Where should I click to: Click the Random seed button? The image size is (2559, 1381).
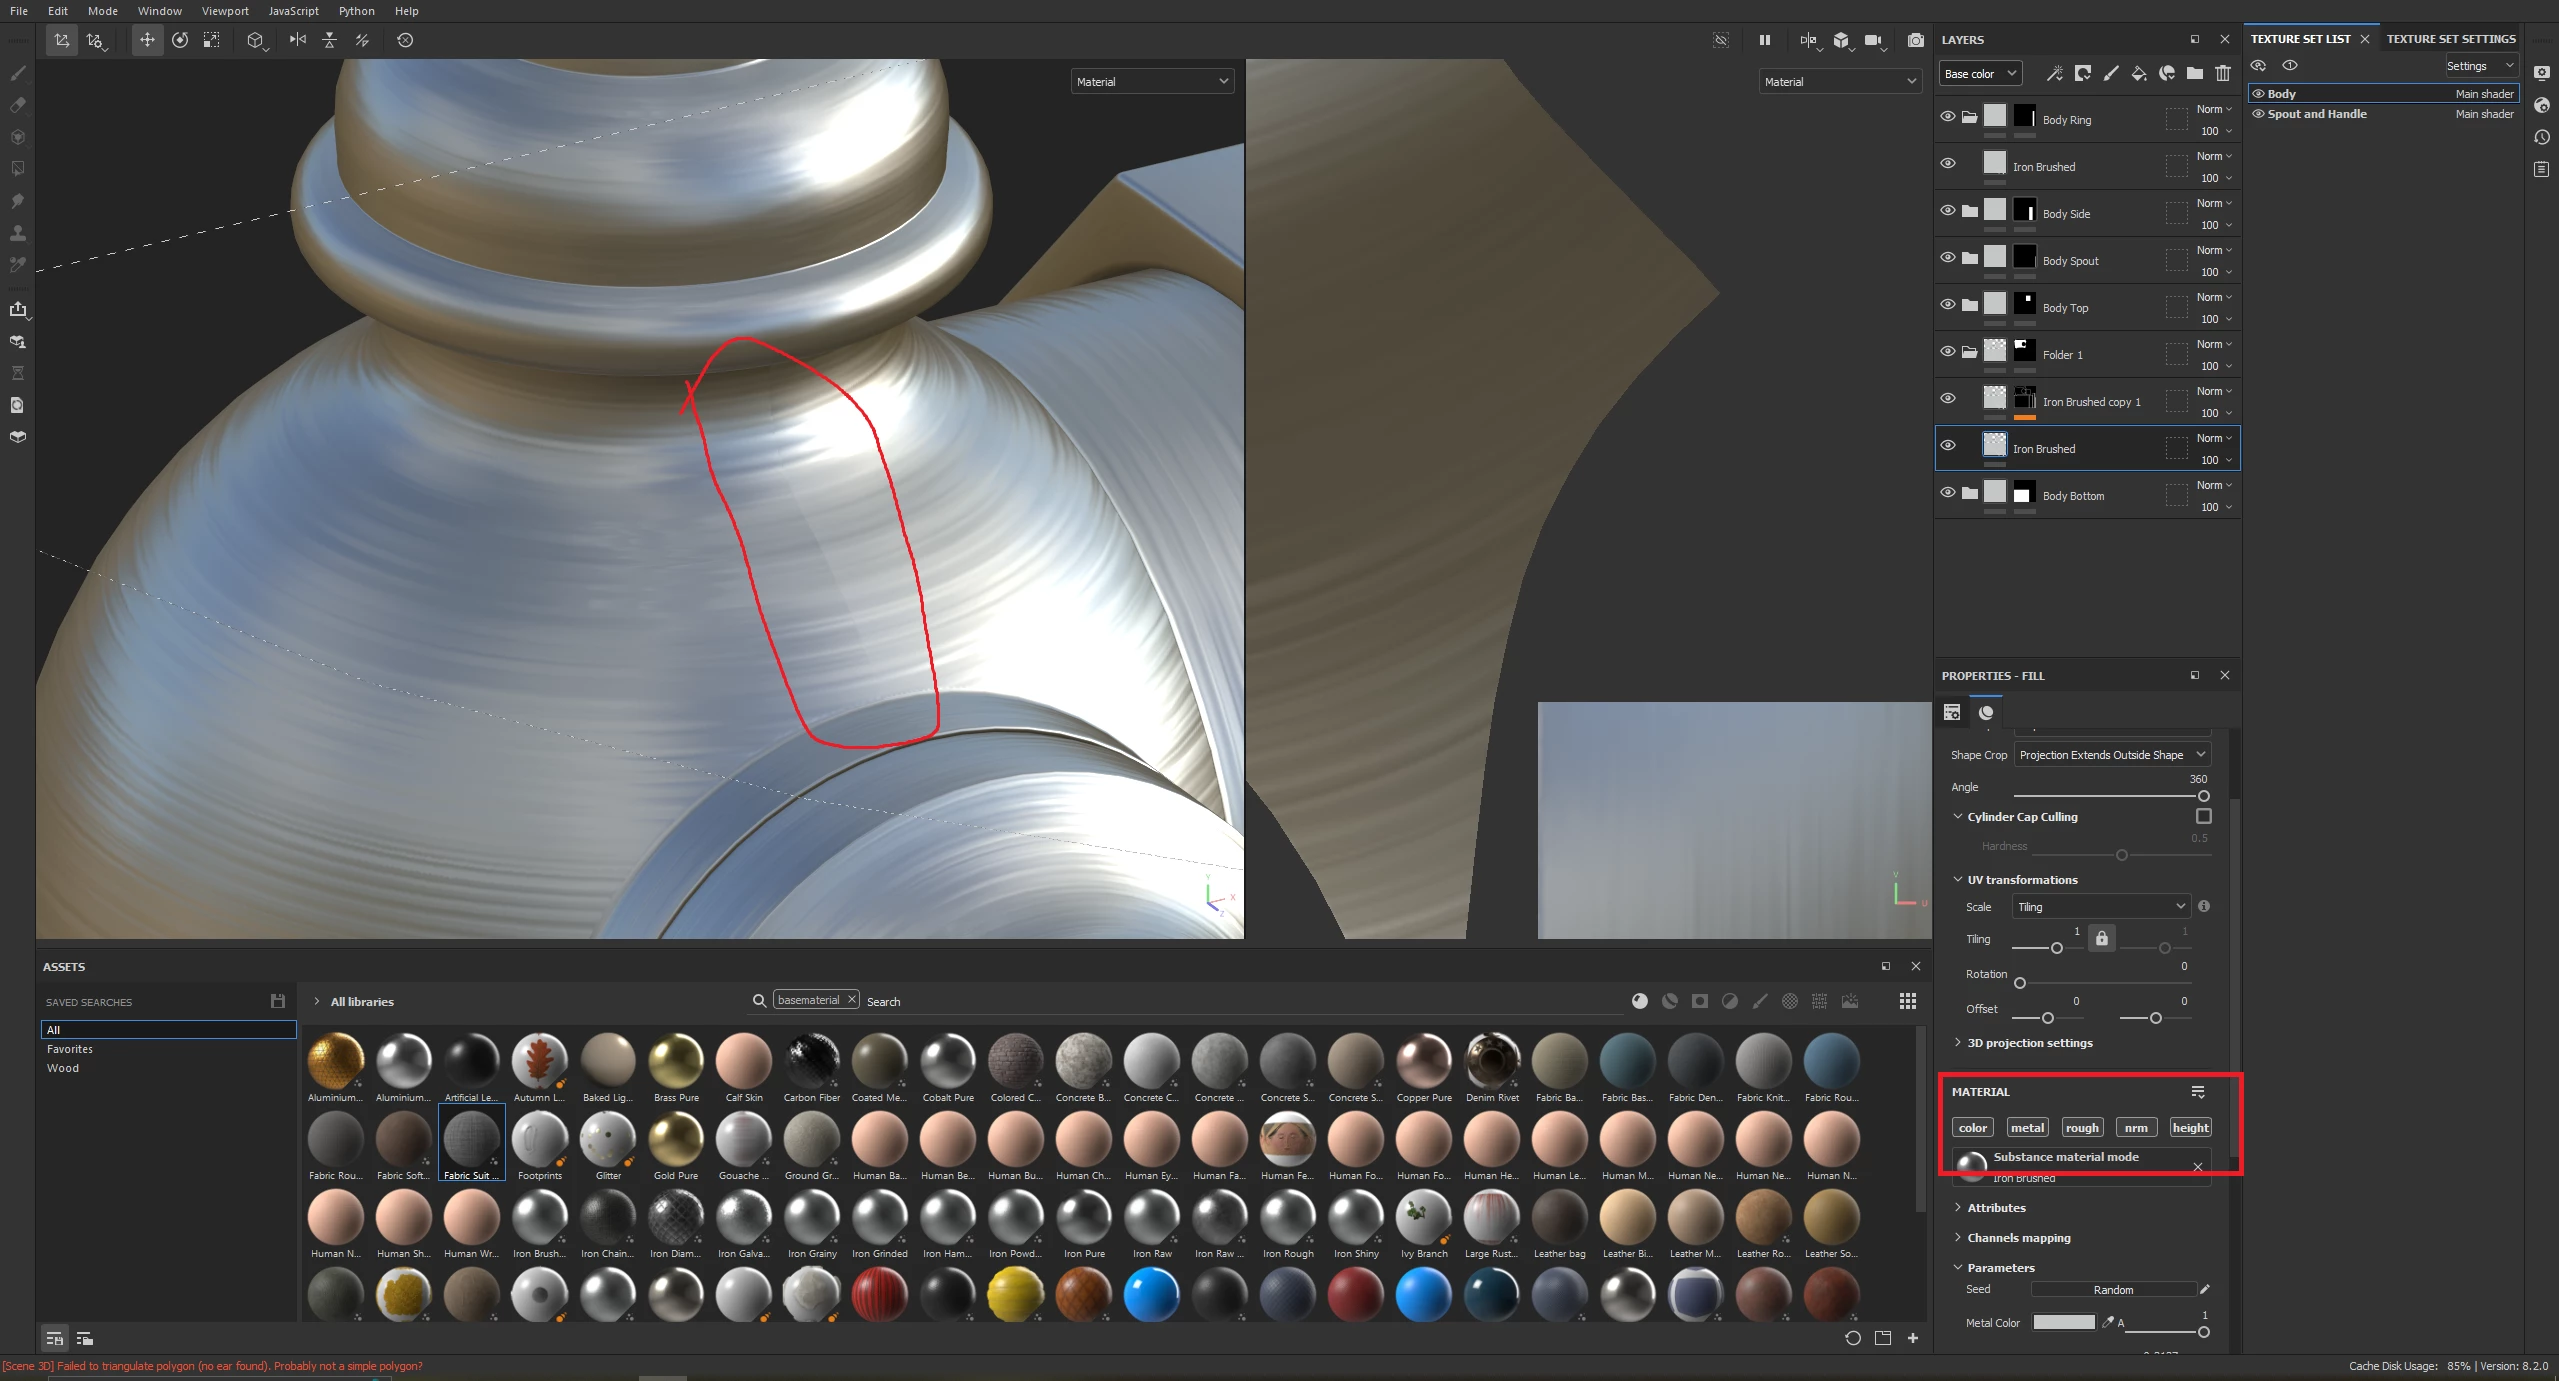tap(2112, 1290)
